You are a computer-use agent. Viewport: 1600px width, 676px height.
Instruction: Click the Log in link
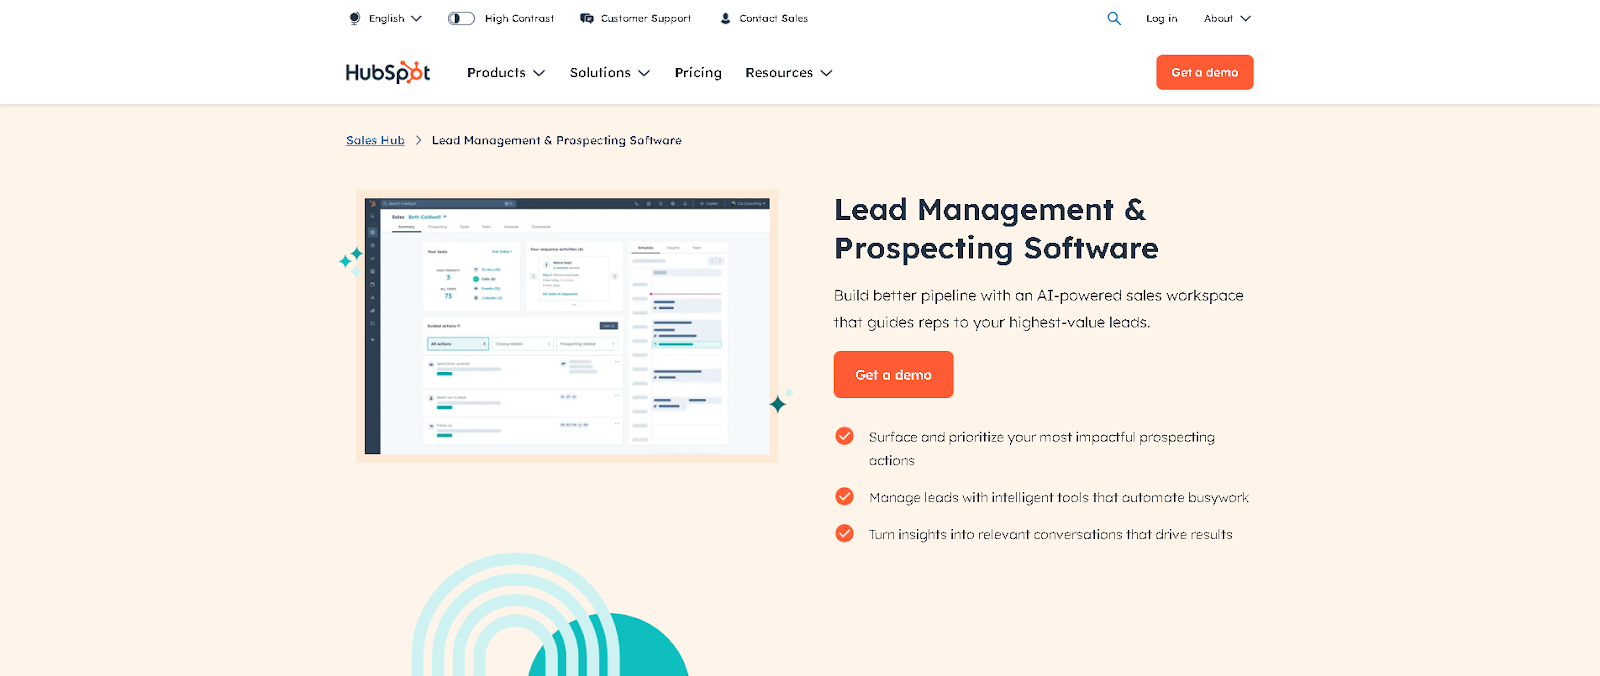[x=1161, y=18]
